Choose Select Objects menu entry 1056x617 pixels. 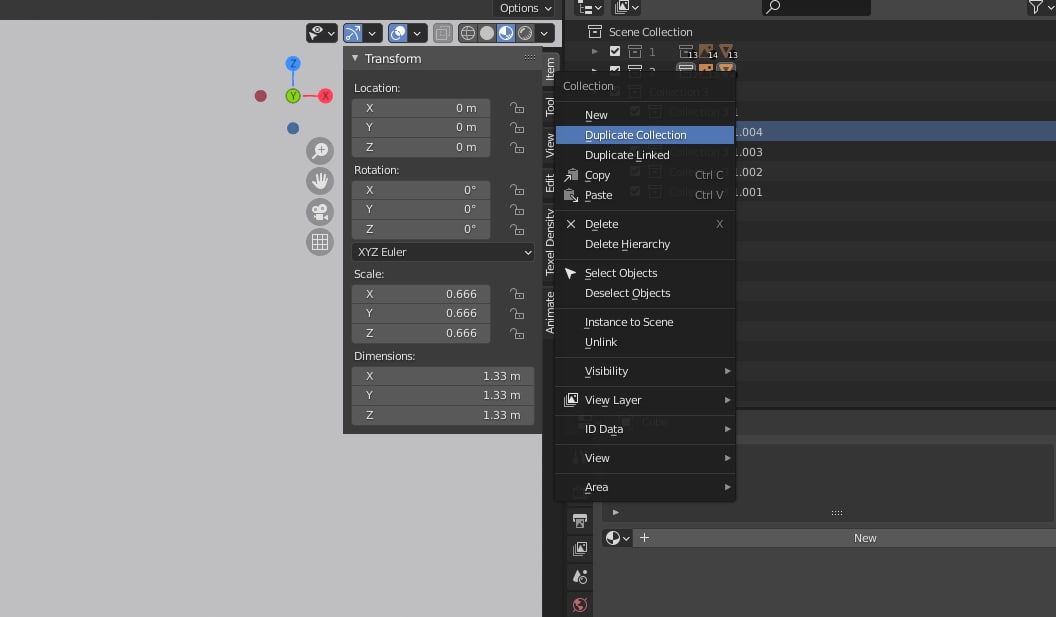645,273
